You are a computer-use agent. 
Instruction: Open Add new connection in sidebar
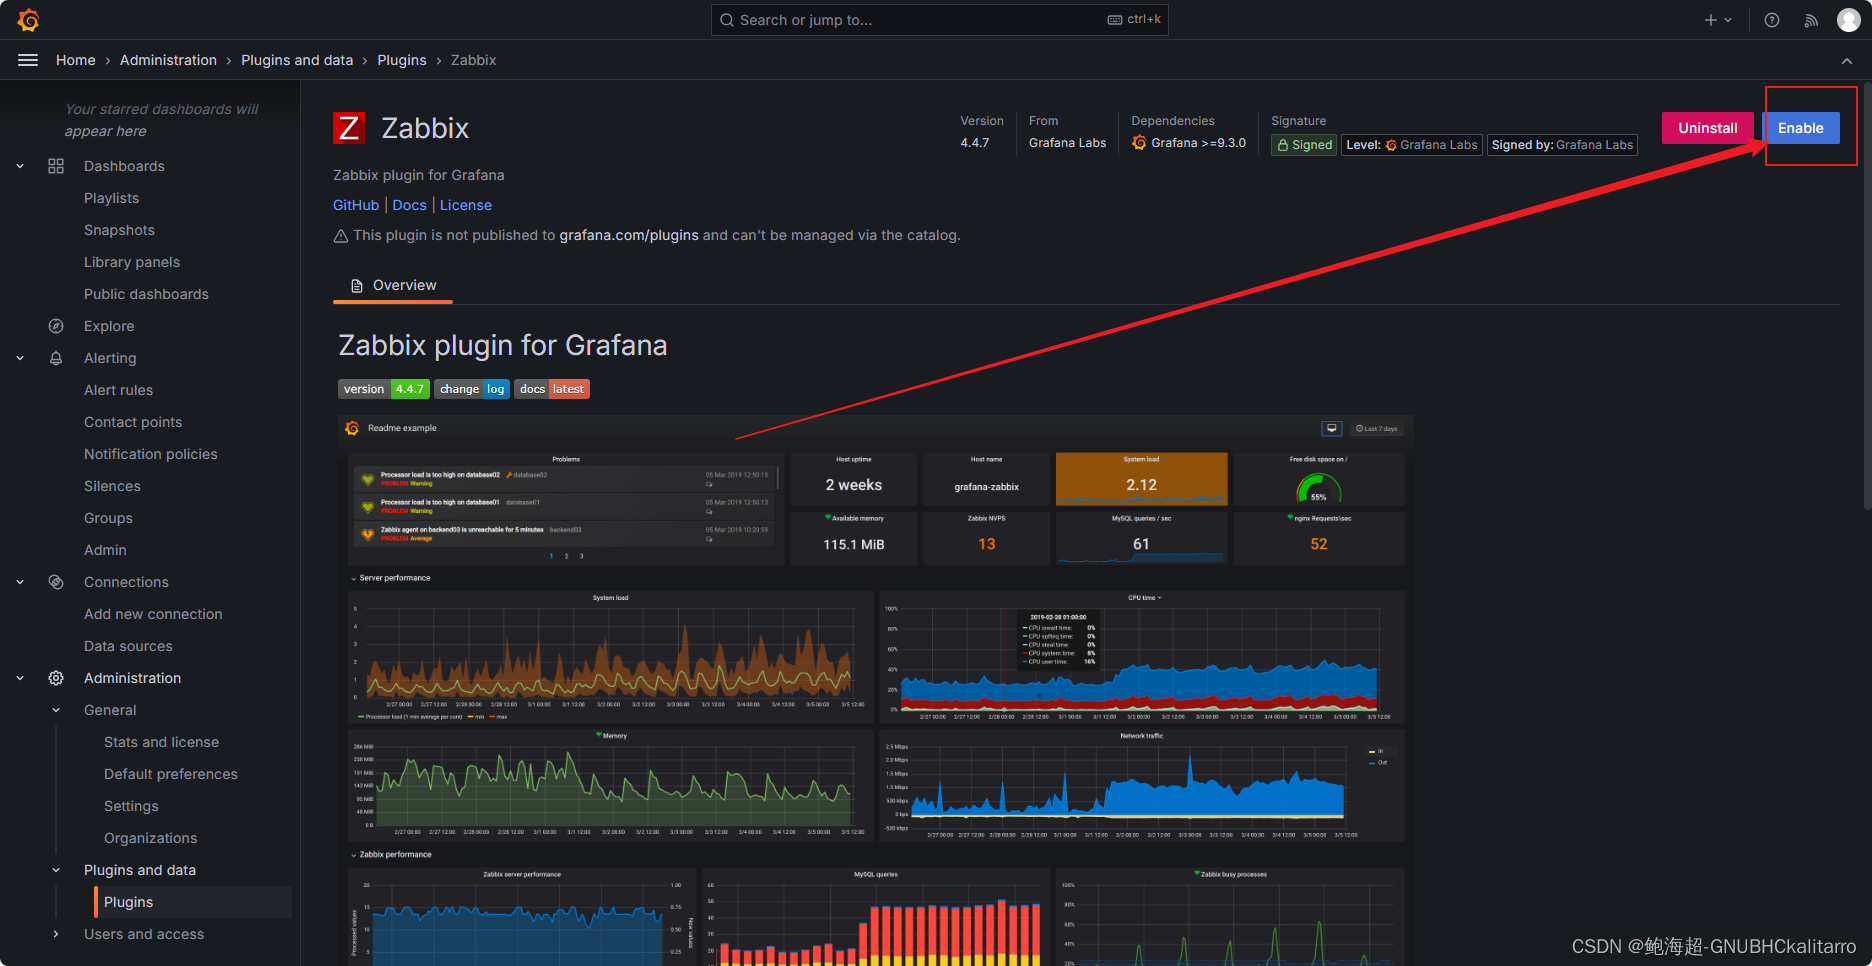[153, 614]
